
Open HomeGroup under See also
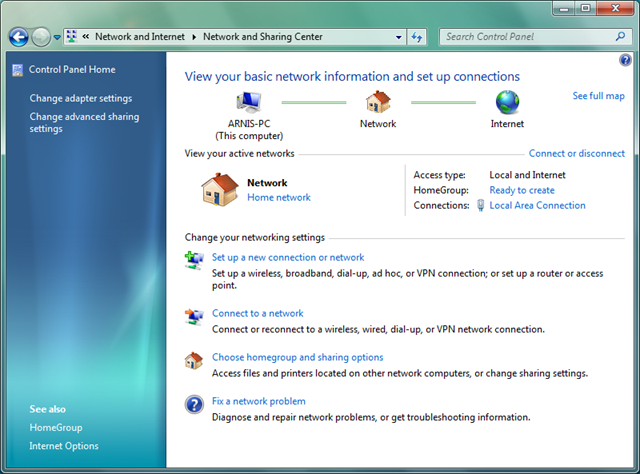tap(56, 428)
